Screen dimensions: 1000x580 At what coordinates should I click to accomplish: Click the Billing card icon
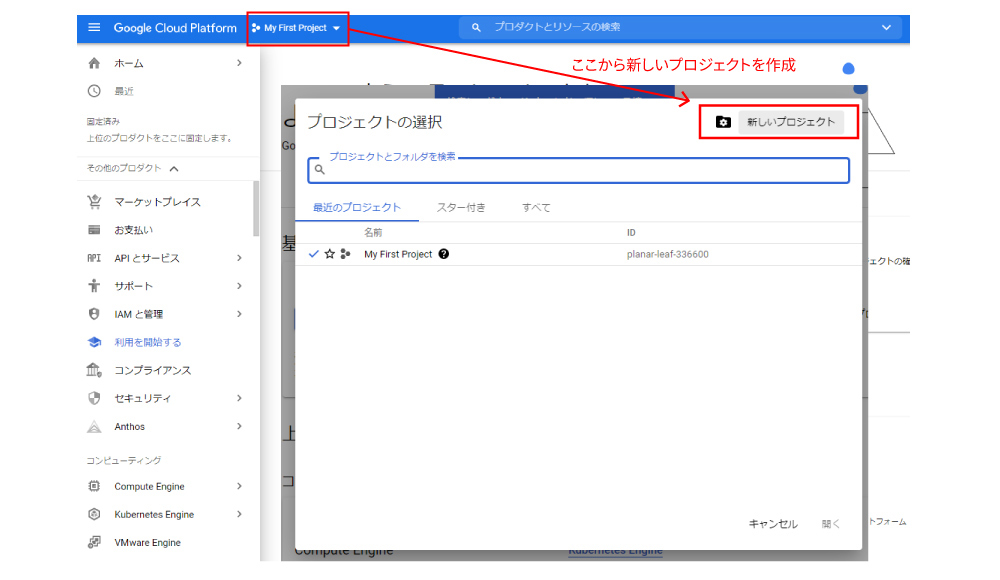(94, 230)
